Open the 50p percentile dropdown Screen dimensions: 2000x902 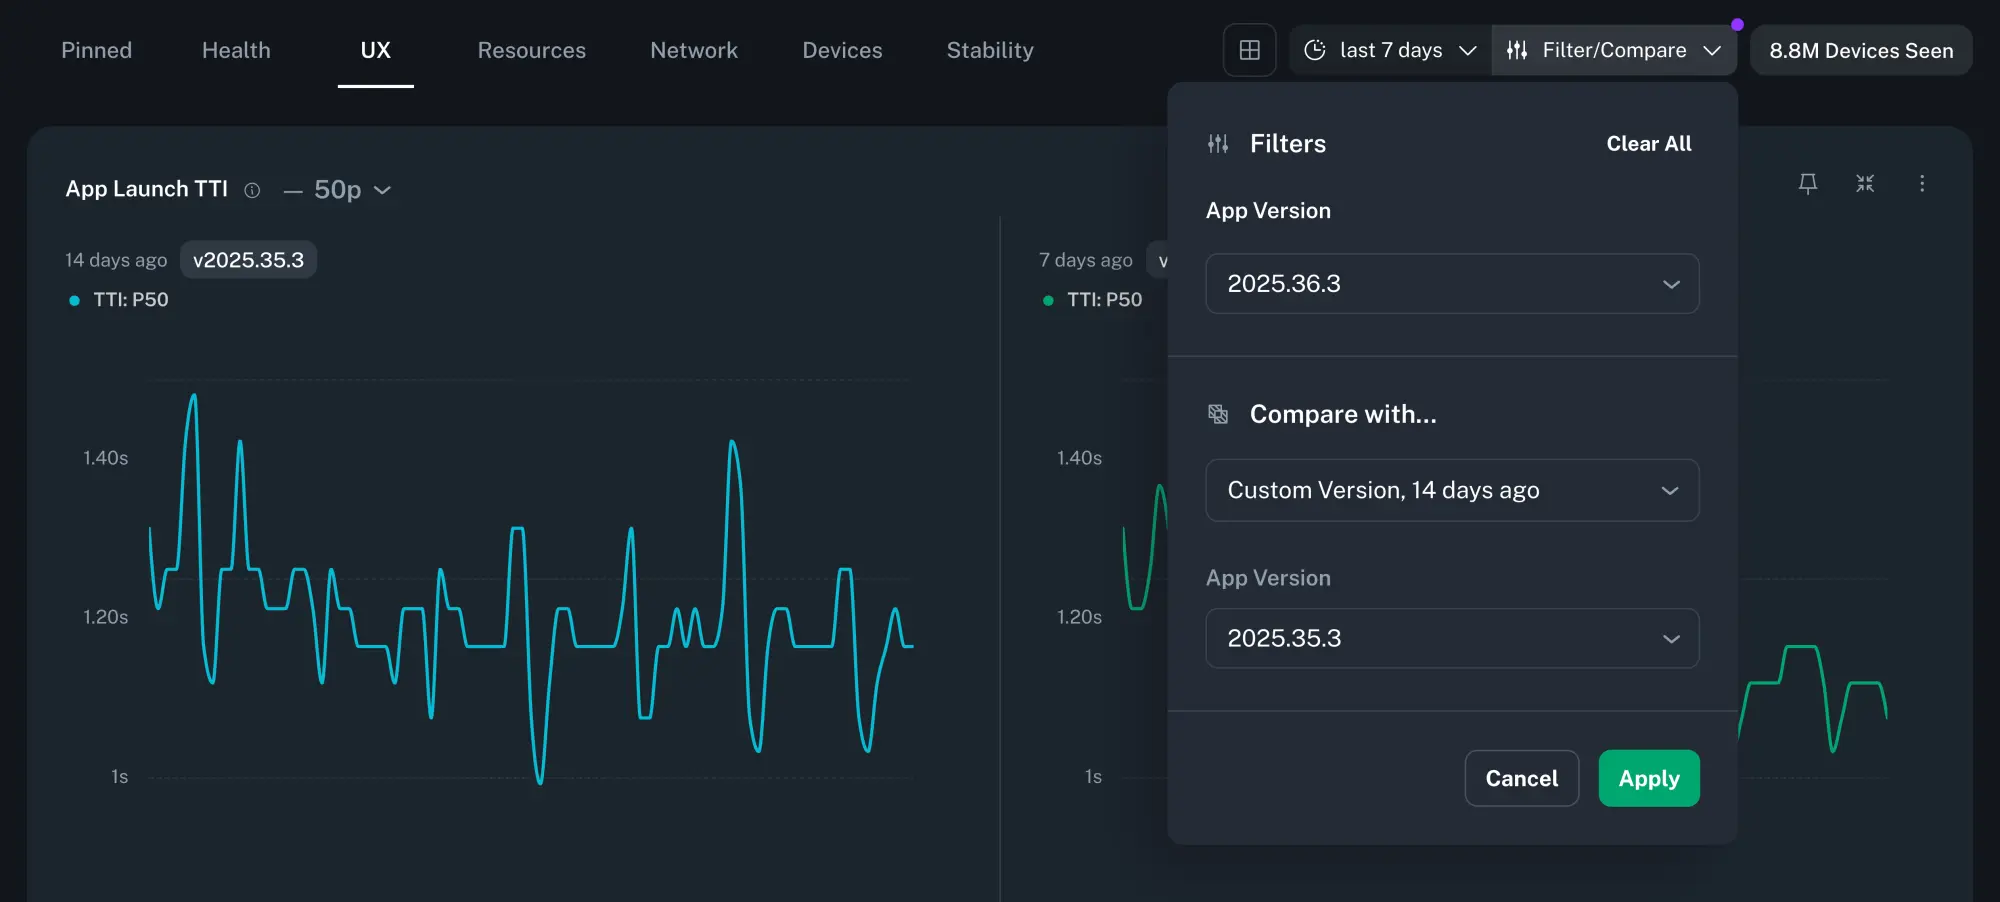click(350, 190)
